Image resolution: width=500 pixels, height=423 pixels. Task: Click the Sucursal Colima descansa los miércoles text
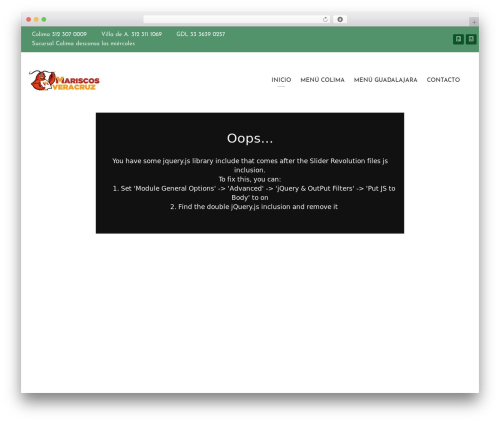point(83,43)
